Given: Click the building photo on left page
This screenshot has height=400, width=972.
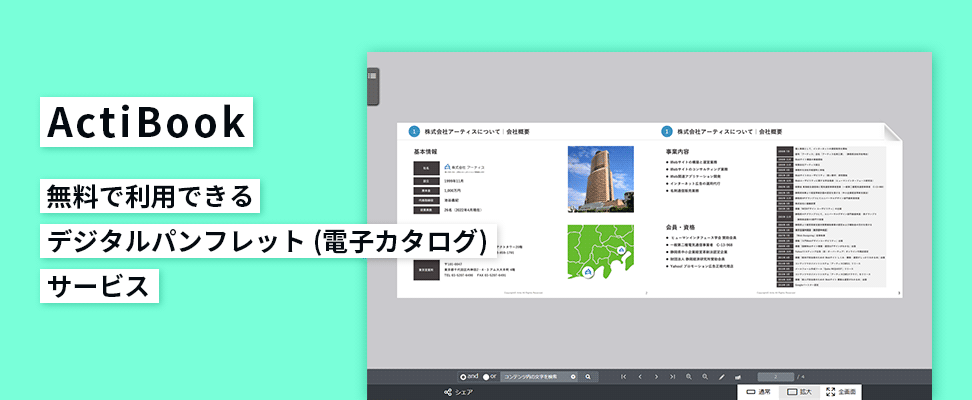Looking at the screenshot, I should [x=601, y=179].
